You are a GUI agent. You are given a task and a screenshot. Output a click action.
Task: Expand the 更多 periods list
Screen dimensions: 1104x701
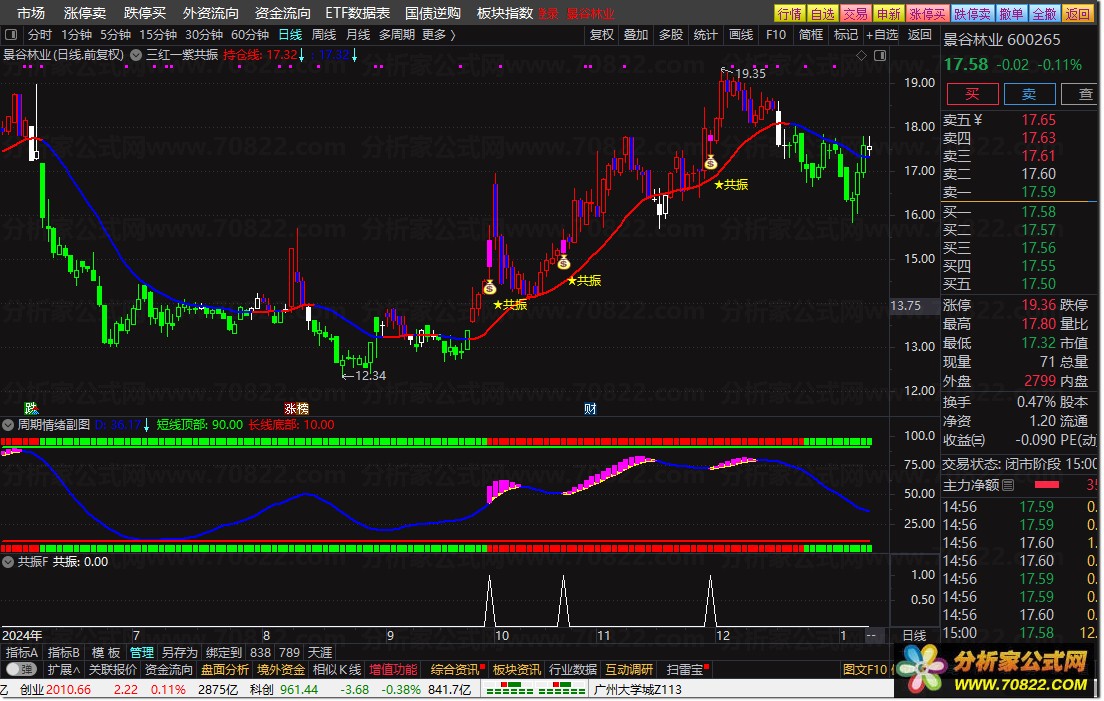439,34
